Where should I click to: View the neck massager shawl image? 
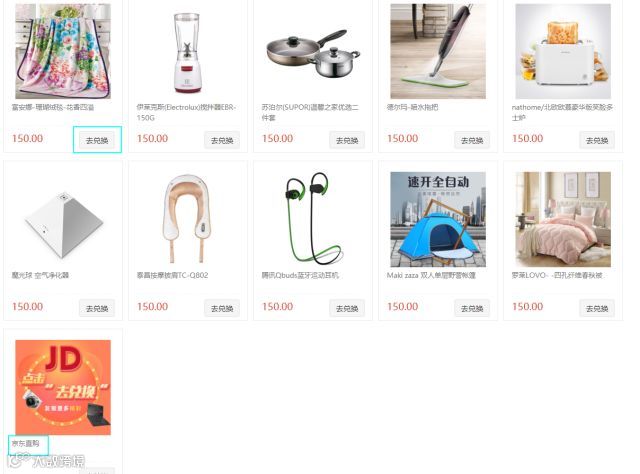[188, 219]
